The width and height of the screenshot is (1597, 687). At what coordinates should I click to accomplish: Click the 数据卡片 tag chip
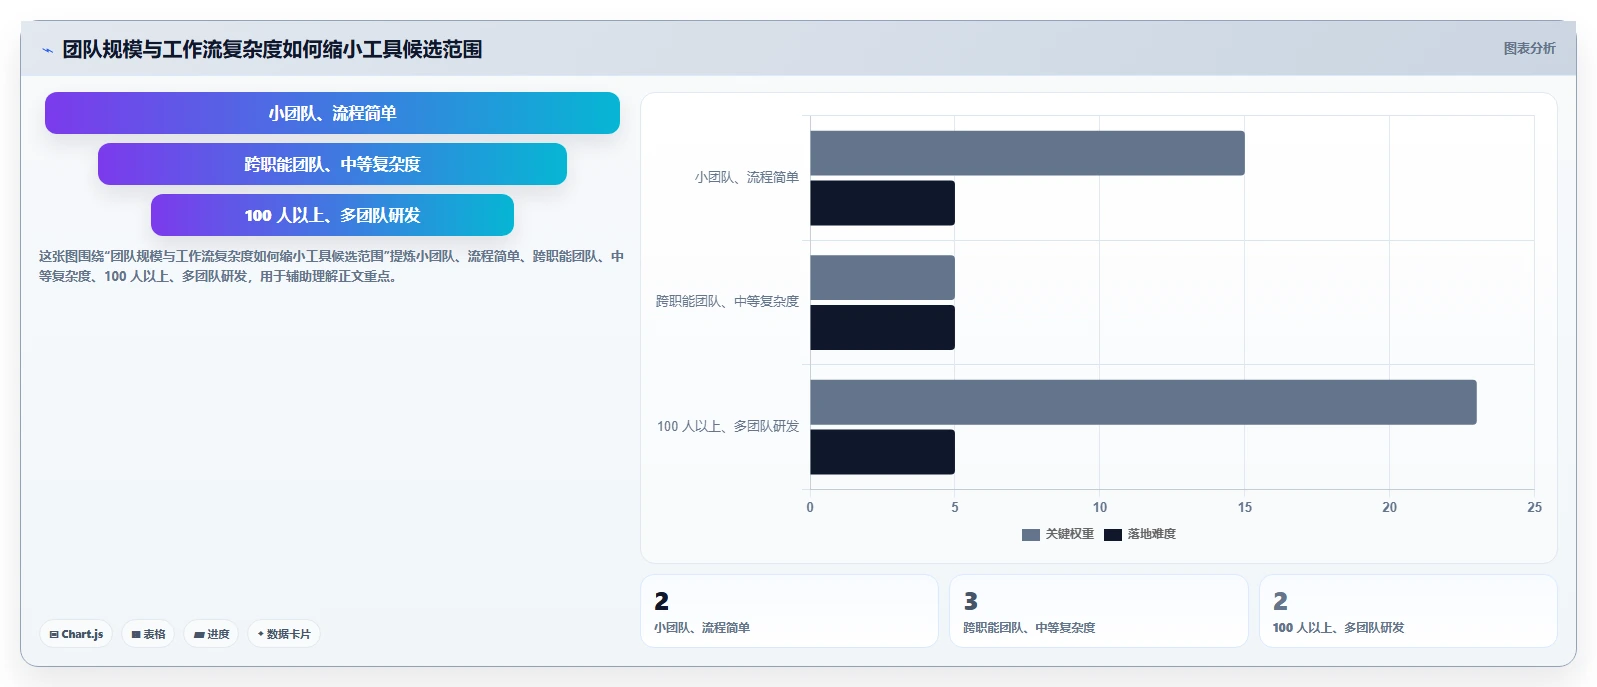pyautogui.click(x=284, y=634)
